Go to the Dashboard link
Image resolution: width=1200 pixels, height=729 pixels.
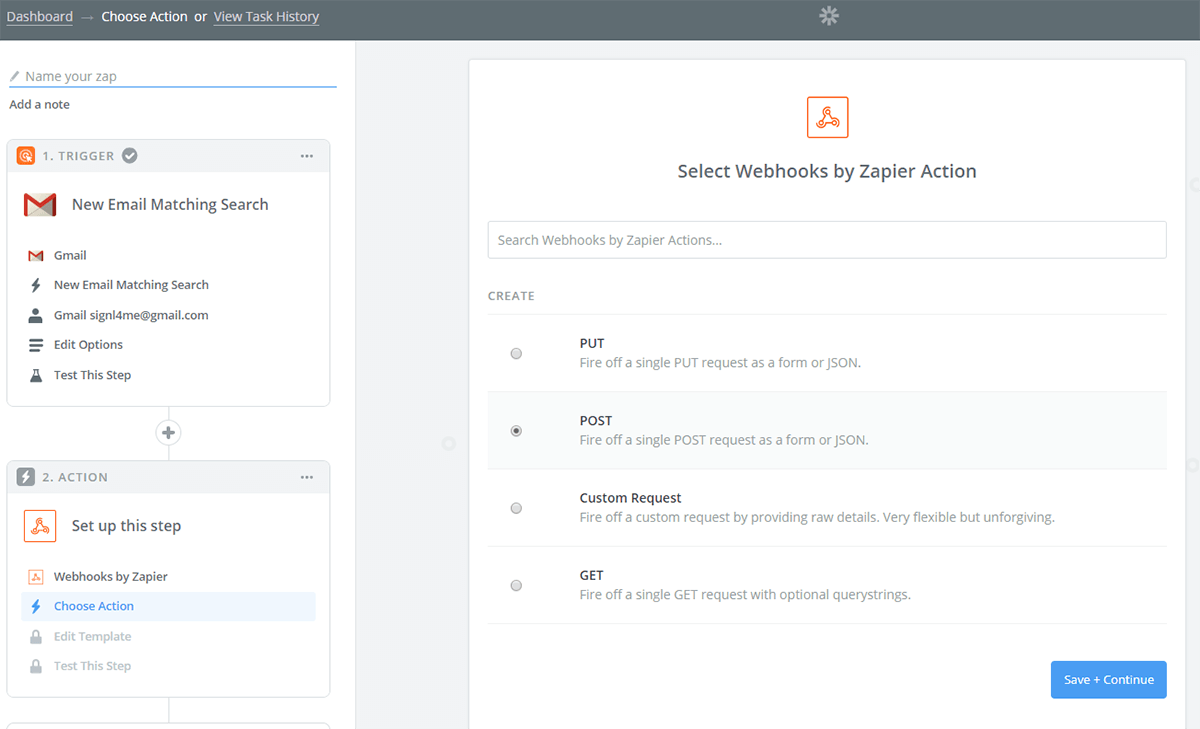40,17
